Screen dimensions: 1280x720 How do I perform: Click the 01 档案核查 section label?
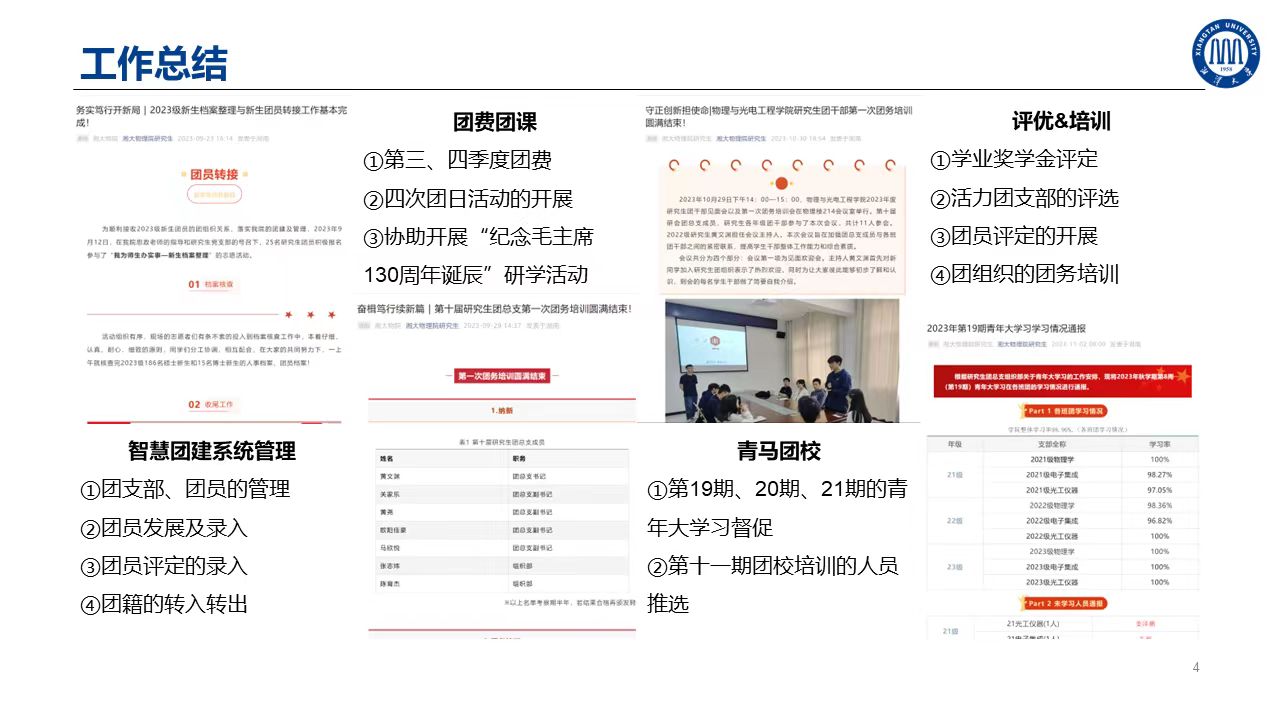point(211,285)
